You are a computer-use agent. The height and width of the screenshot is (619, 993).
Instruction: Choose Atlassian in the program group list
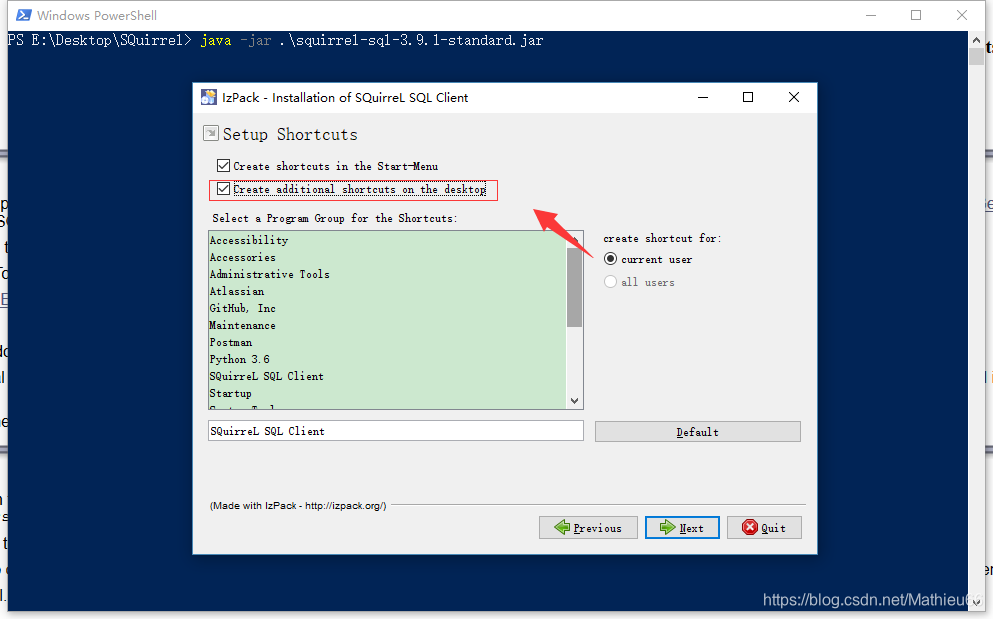[x=387, y=291]
